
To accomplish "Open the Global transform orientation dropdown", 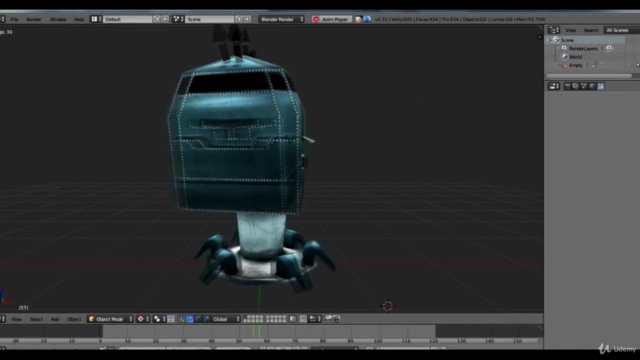I will coord(226,319).
